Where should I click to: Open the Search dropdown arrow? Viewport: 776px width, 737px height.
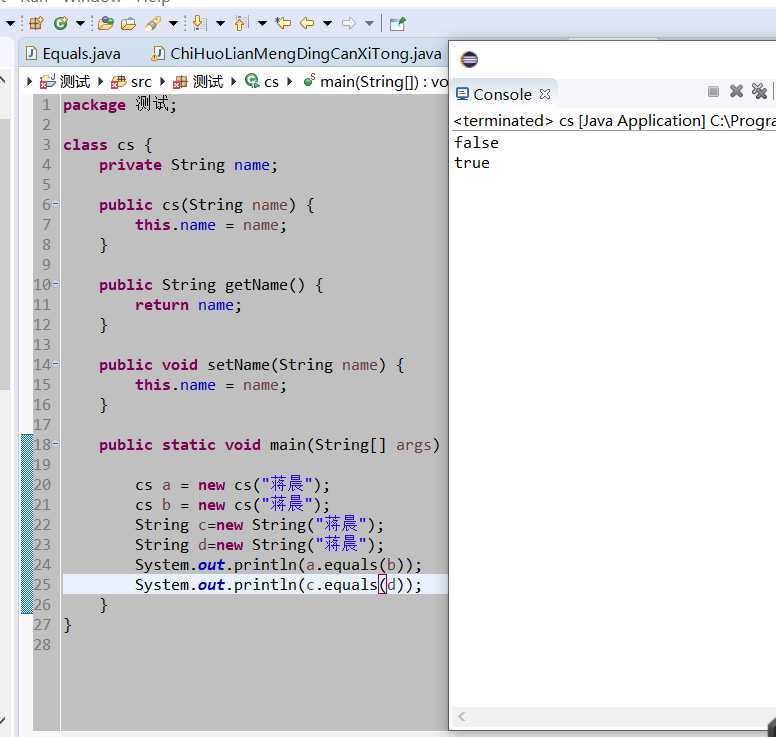pyautogui.click(x=173, y=23)
